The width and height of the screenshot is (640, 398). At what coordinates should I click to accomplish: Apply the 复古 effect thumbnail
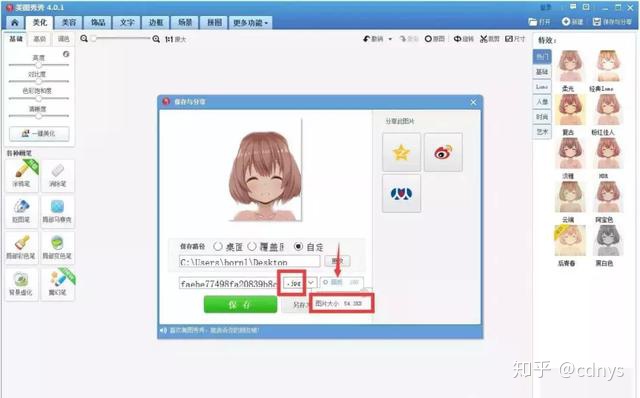pyautogui.click(x=570, y=109)
